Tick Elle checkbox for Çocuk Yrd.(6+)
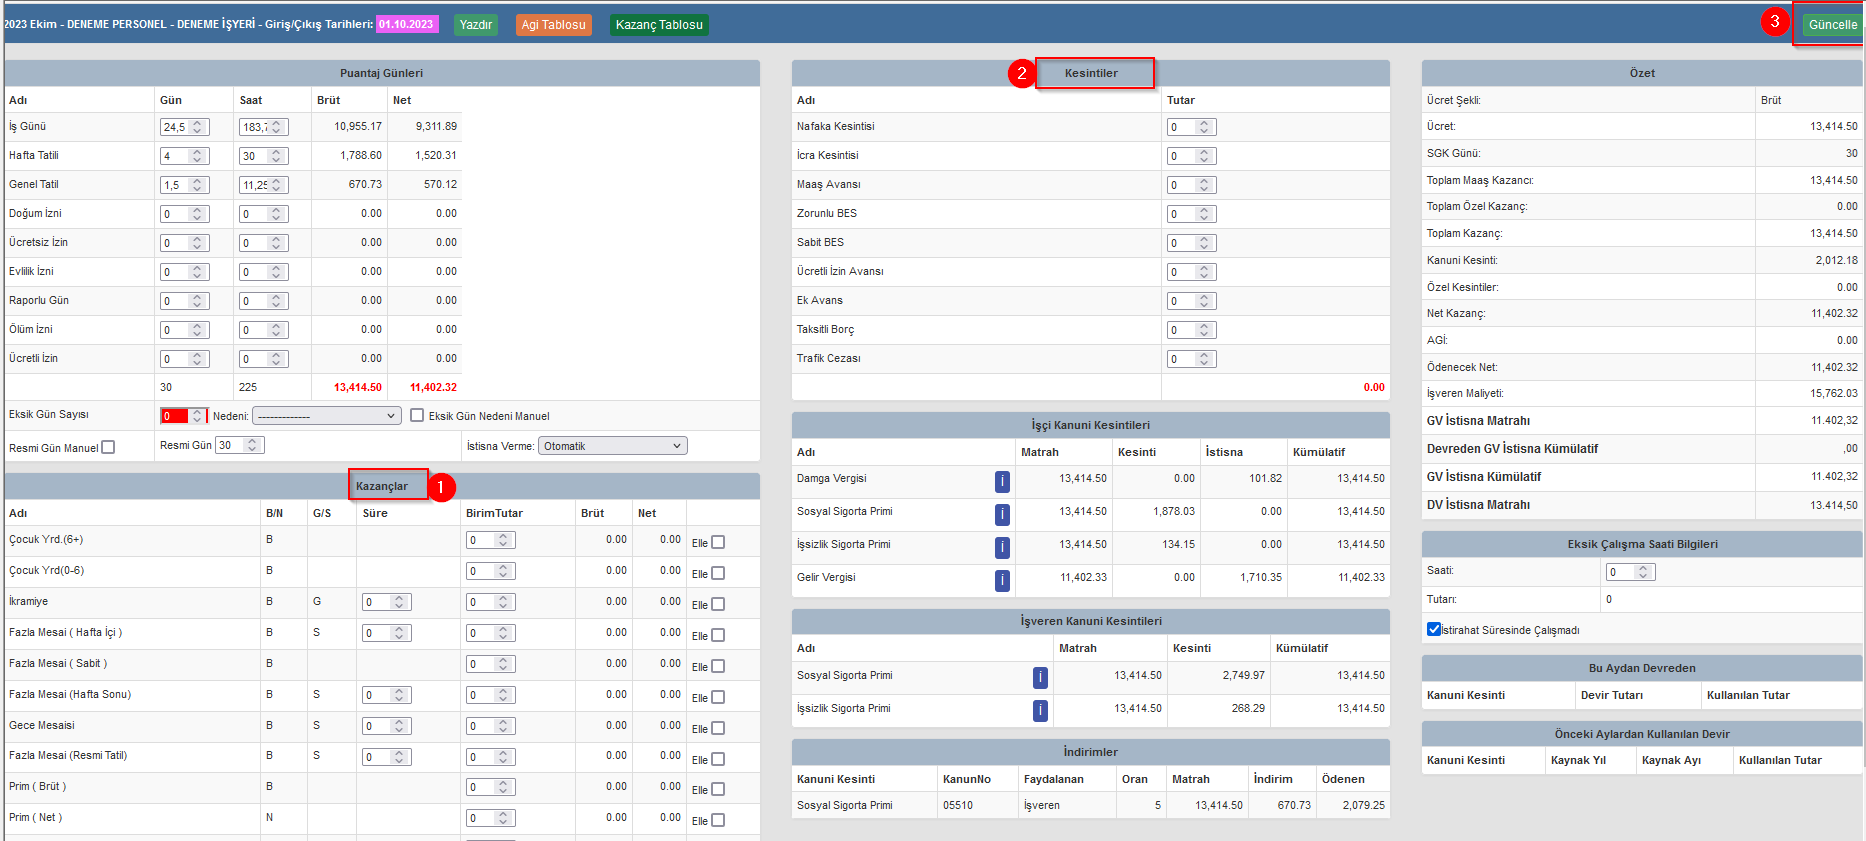Image resolution: width=1866 pixels, height=841 pixels. pyautogui.click(x=718, y=542)
